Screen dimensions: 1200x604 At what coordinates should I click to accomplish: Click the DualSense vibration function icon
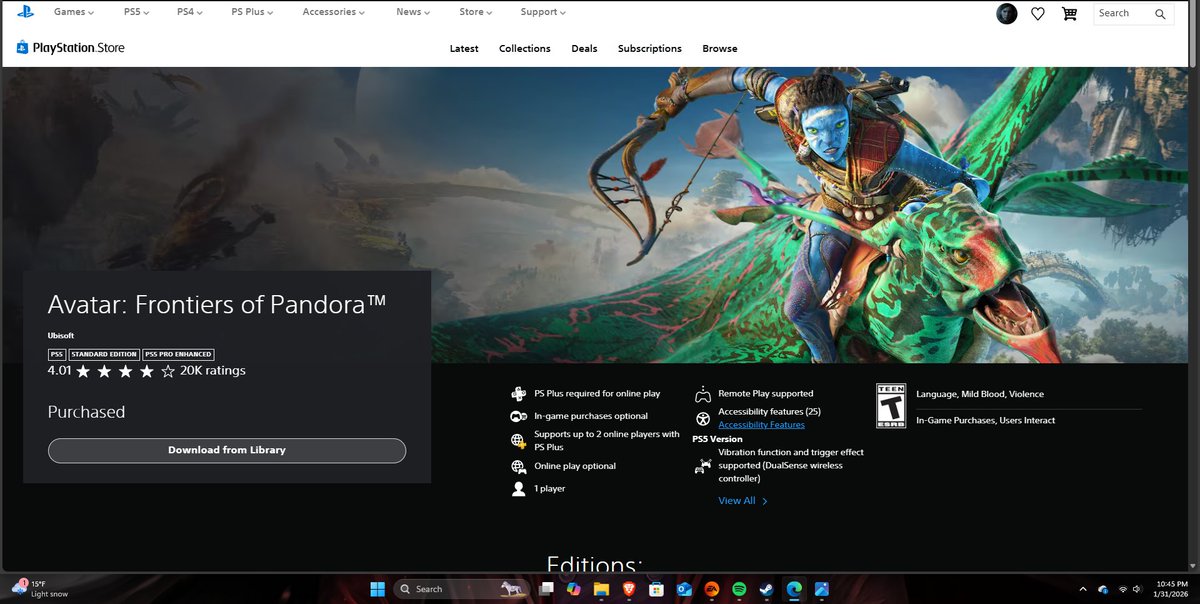tap(703, 465)
